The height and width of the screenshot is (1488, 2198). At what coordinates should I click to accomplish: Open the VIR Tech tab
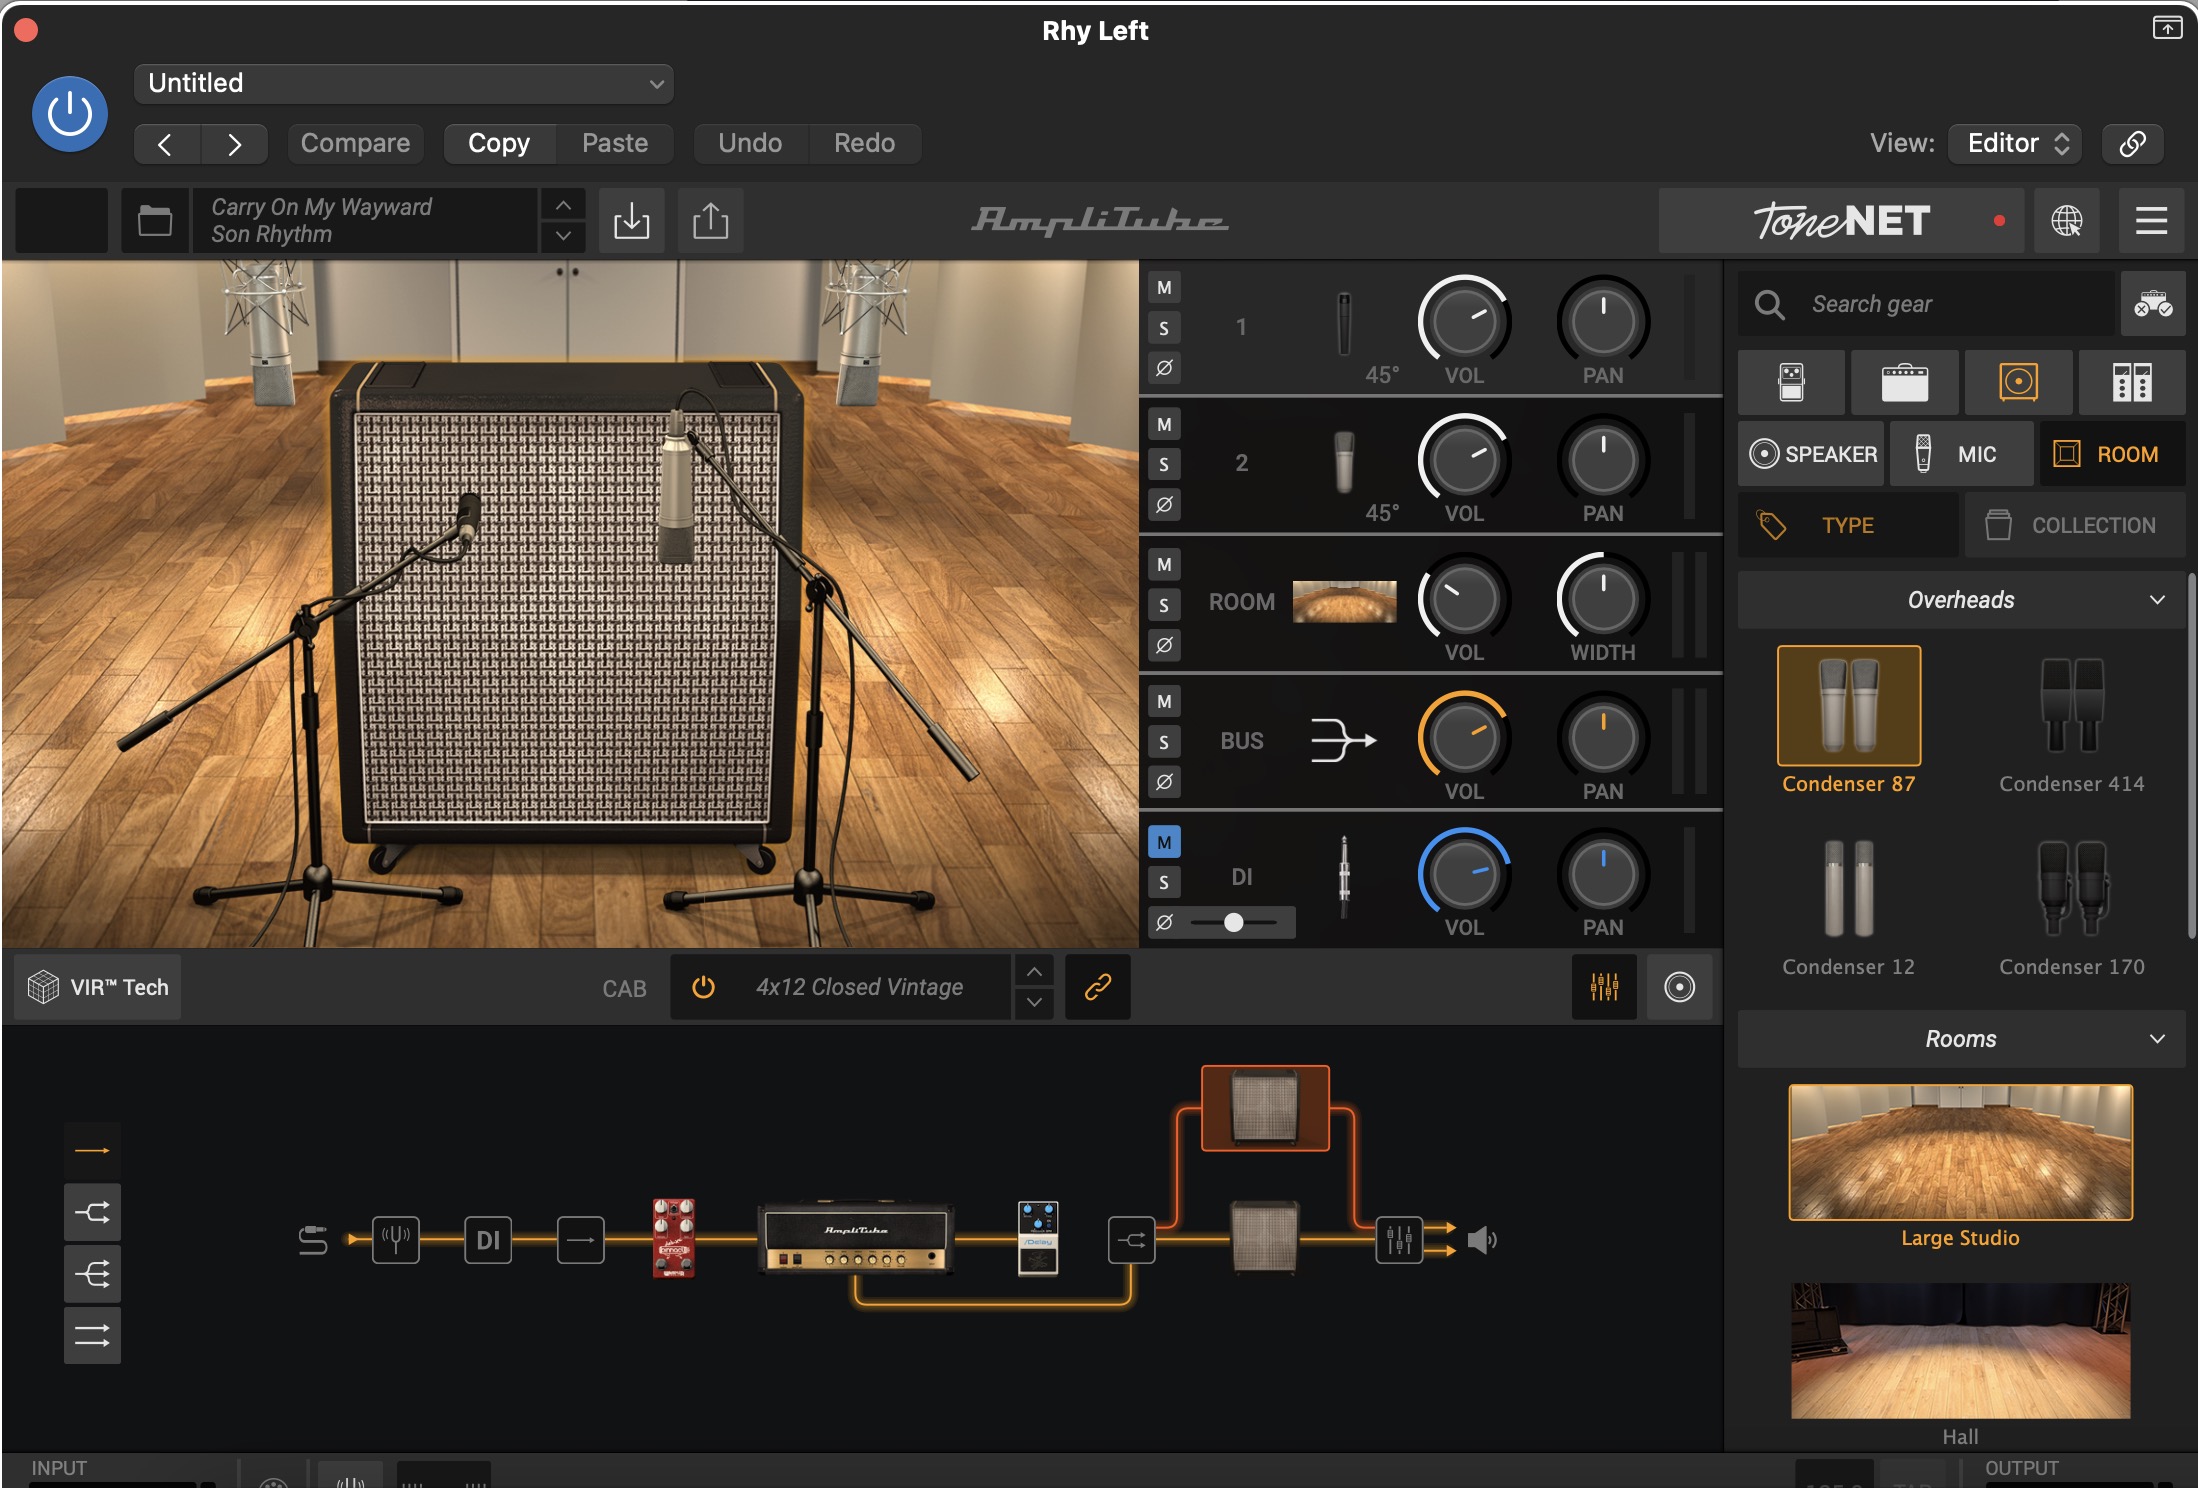[98, 987]
